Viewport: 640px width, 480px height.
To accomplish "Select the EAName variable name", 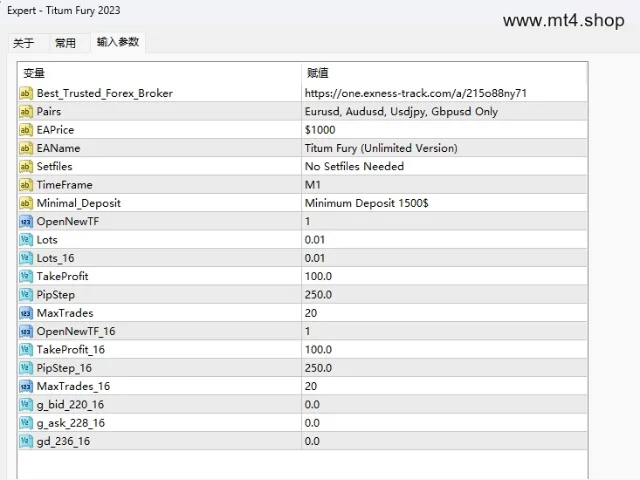I will (x=58, y=148).
